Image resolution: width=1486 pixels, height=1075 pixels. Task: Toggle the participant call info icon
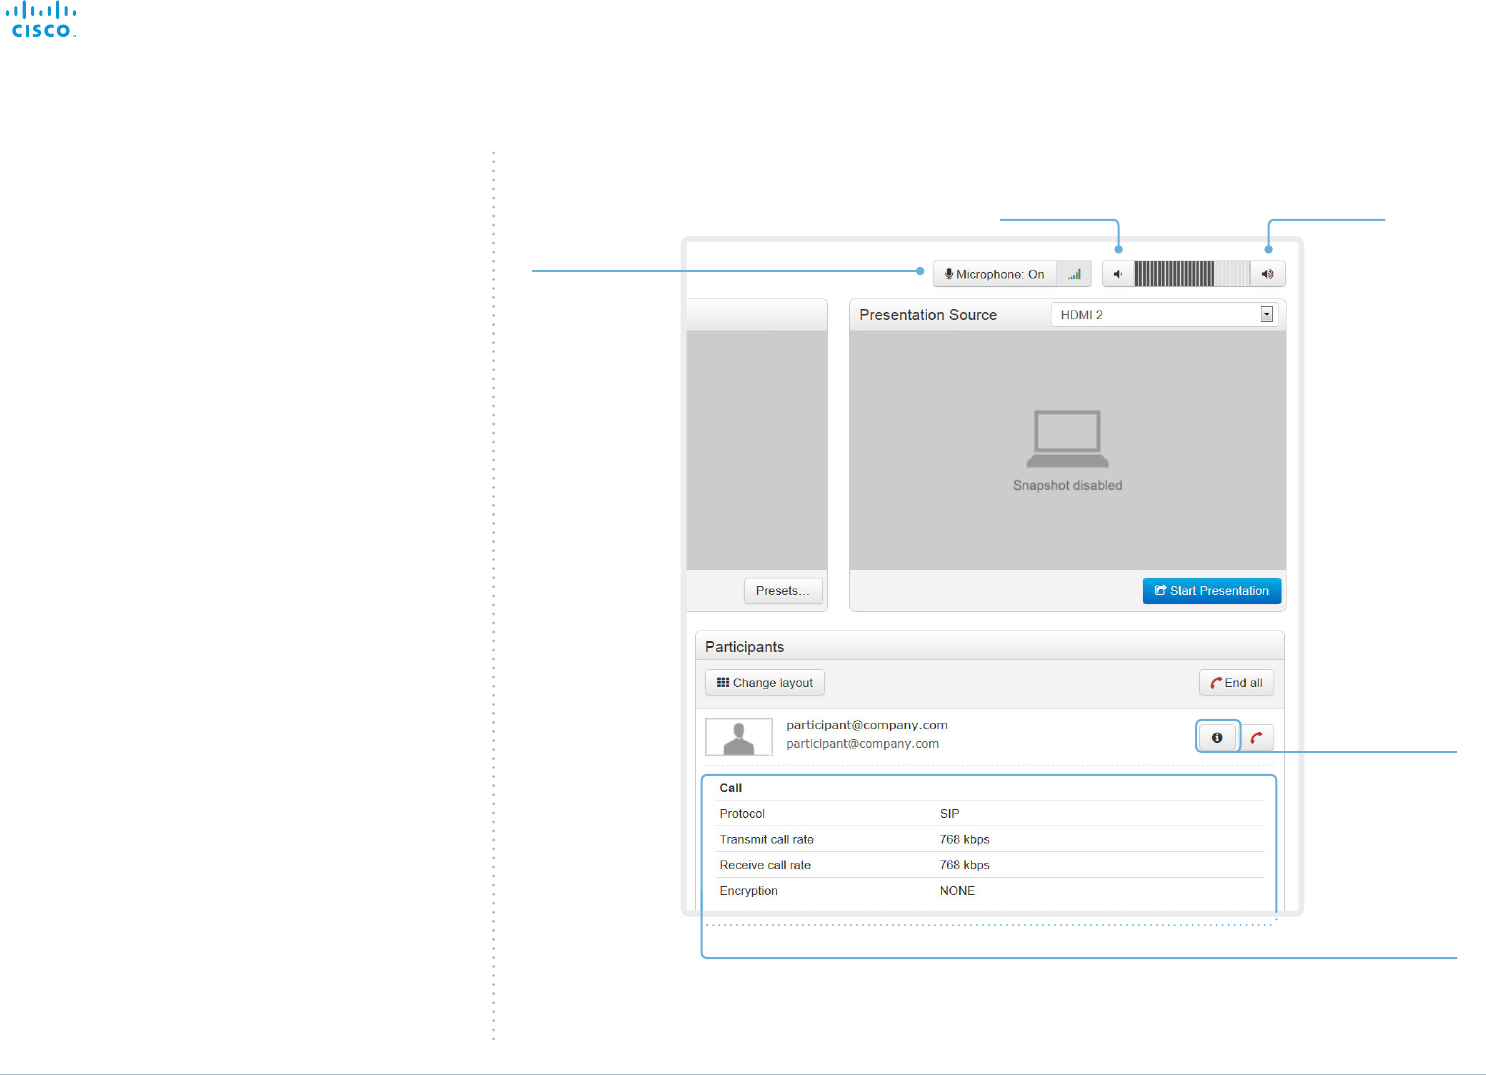pos(1217,738)
